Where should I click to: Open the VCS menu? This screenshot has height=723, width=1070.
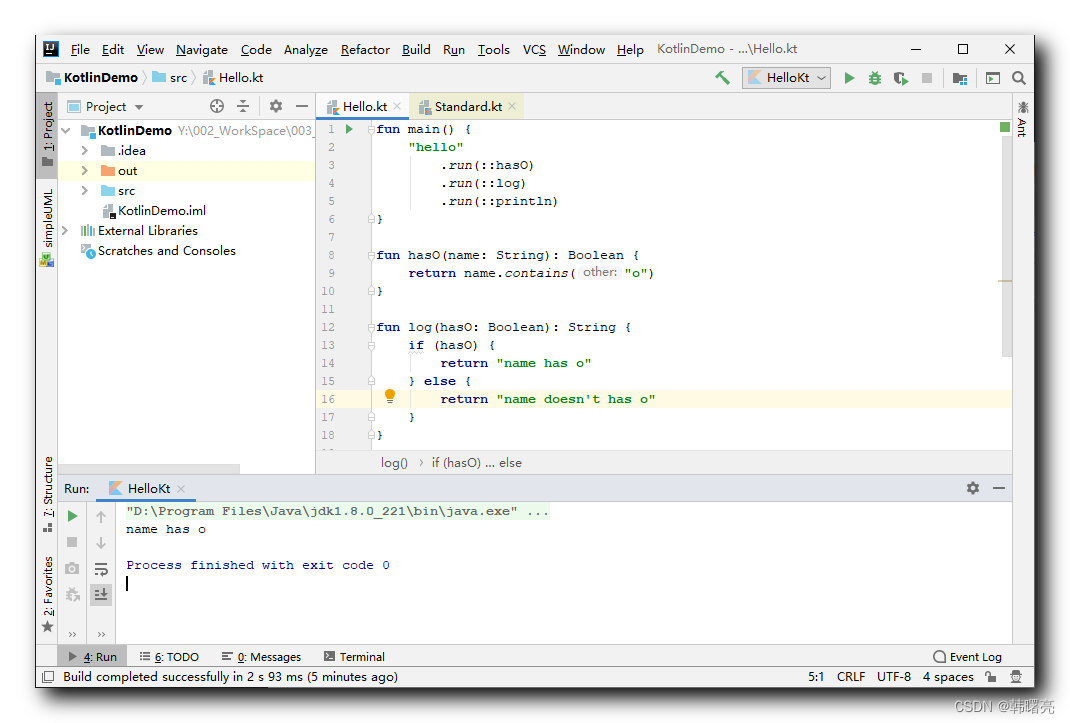click(534, 49)
